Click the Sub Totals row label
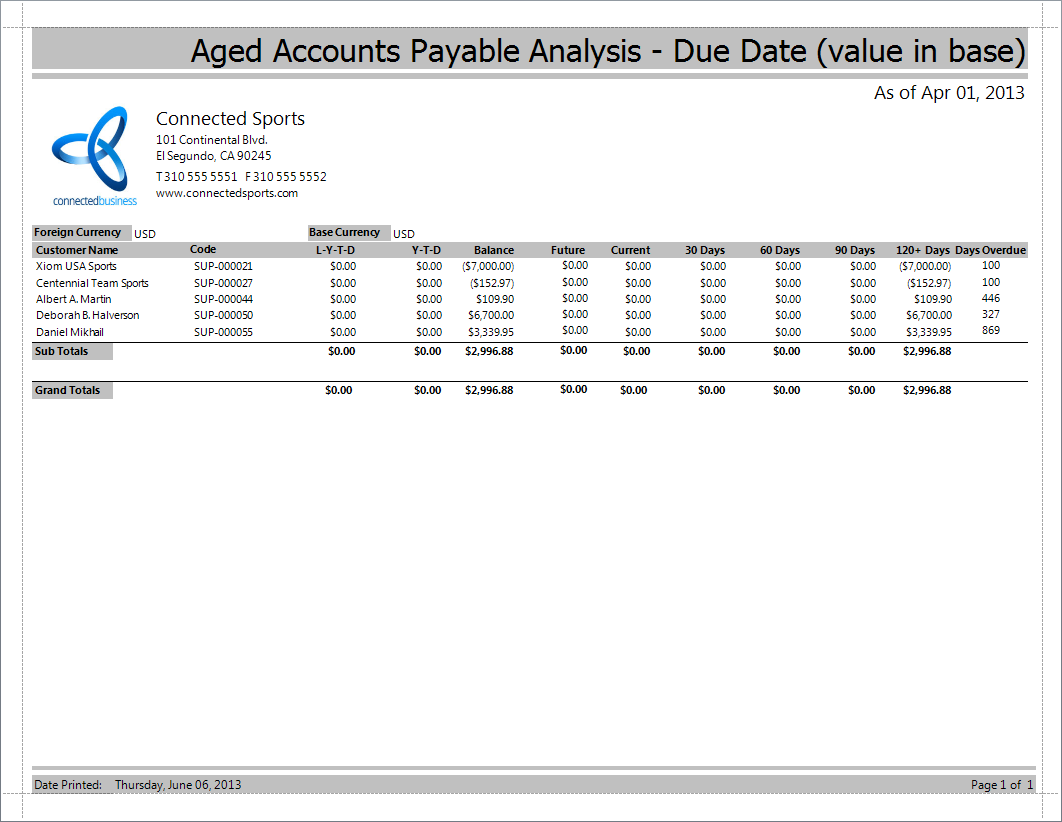 pos(61,351)
